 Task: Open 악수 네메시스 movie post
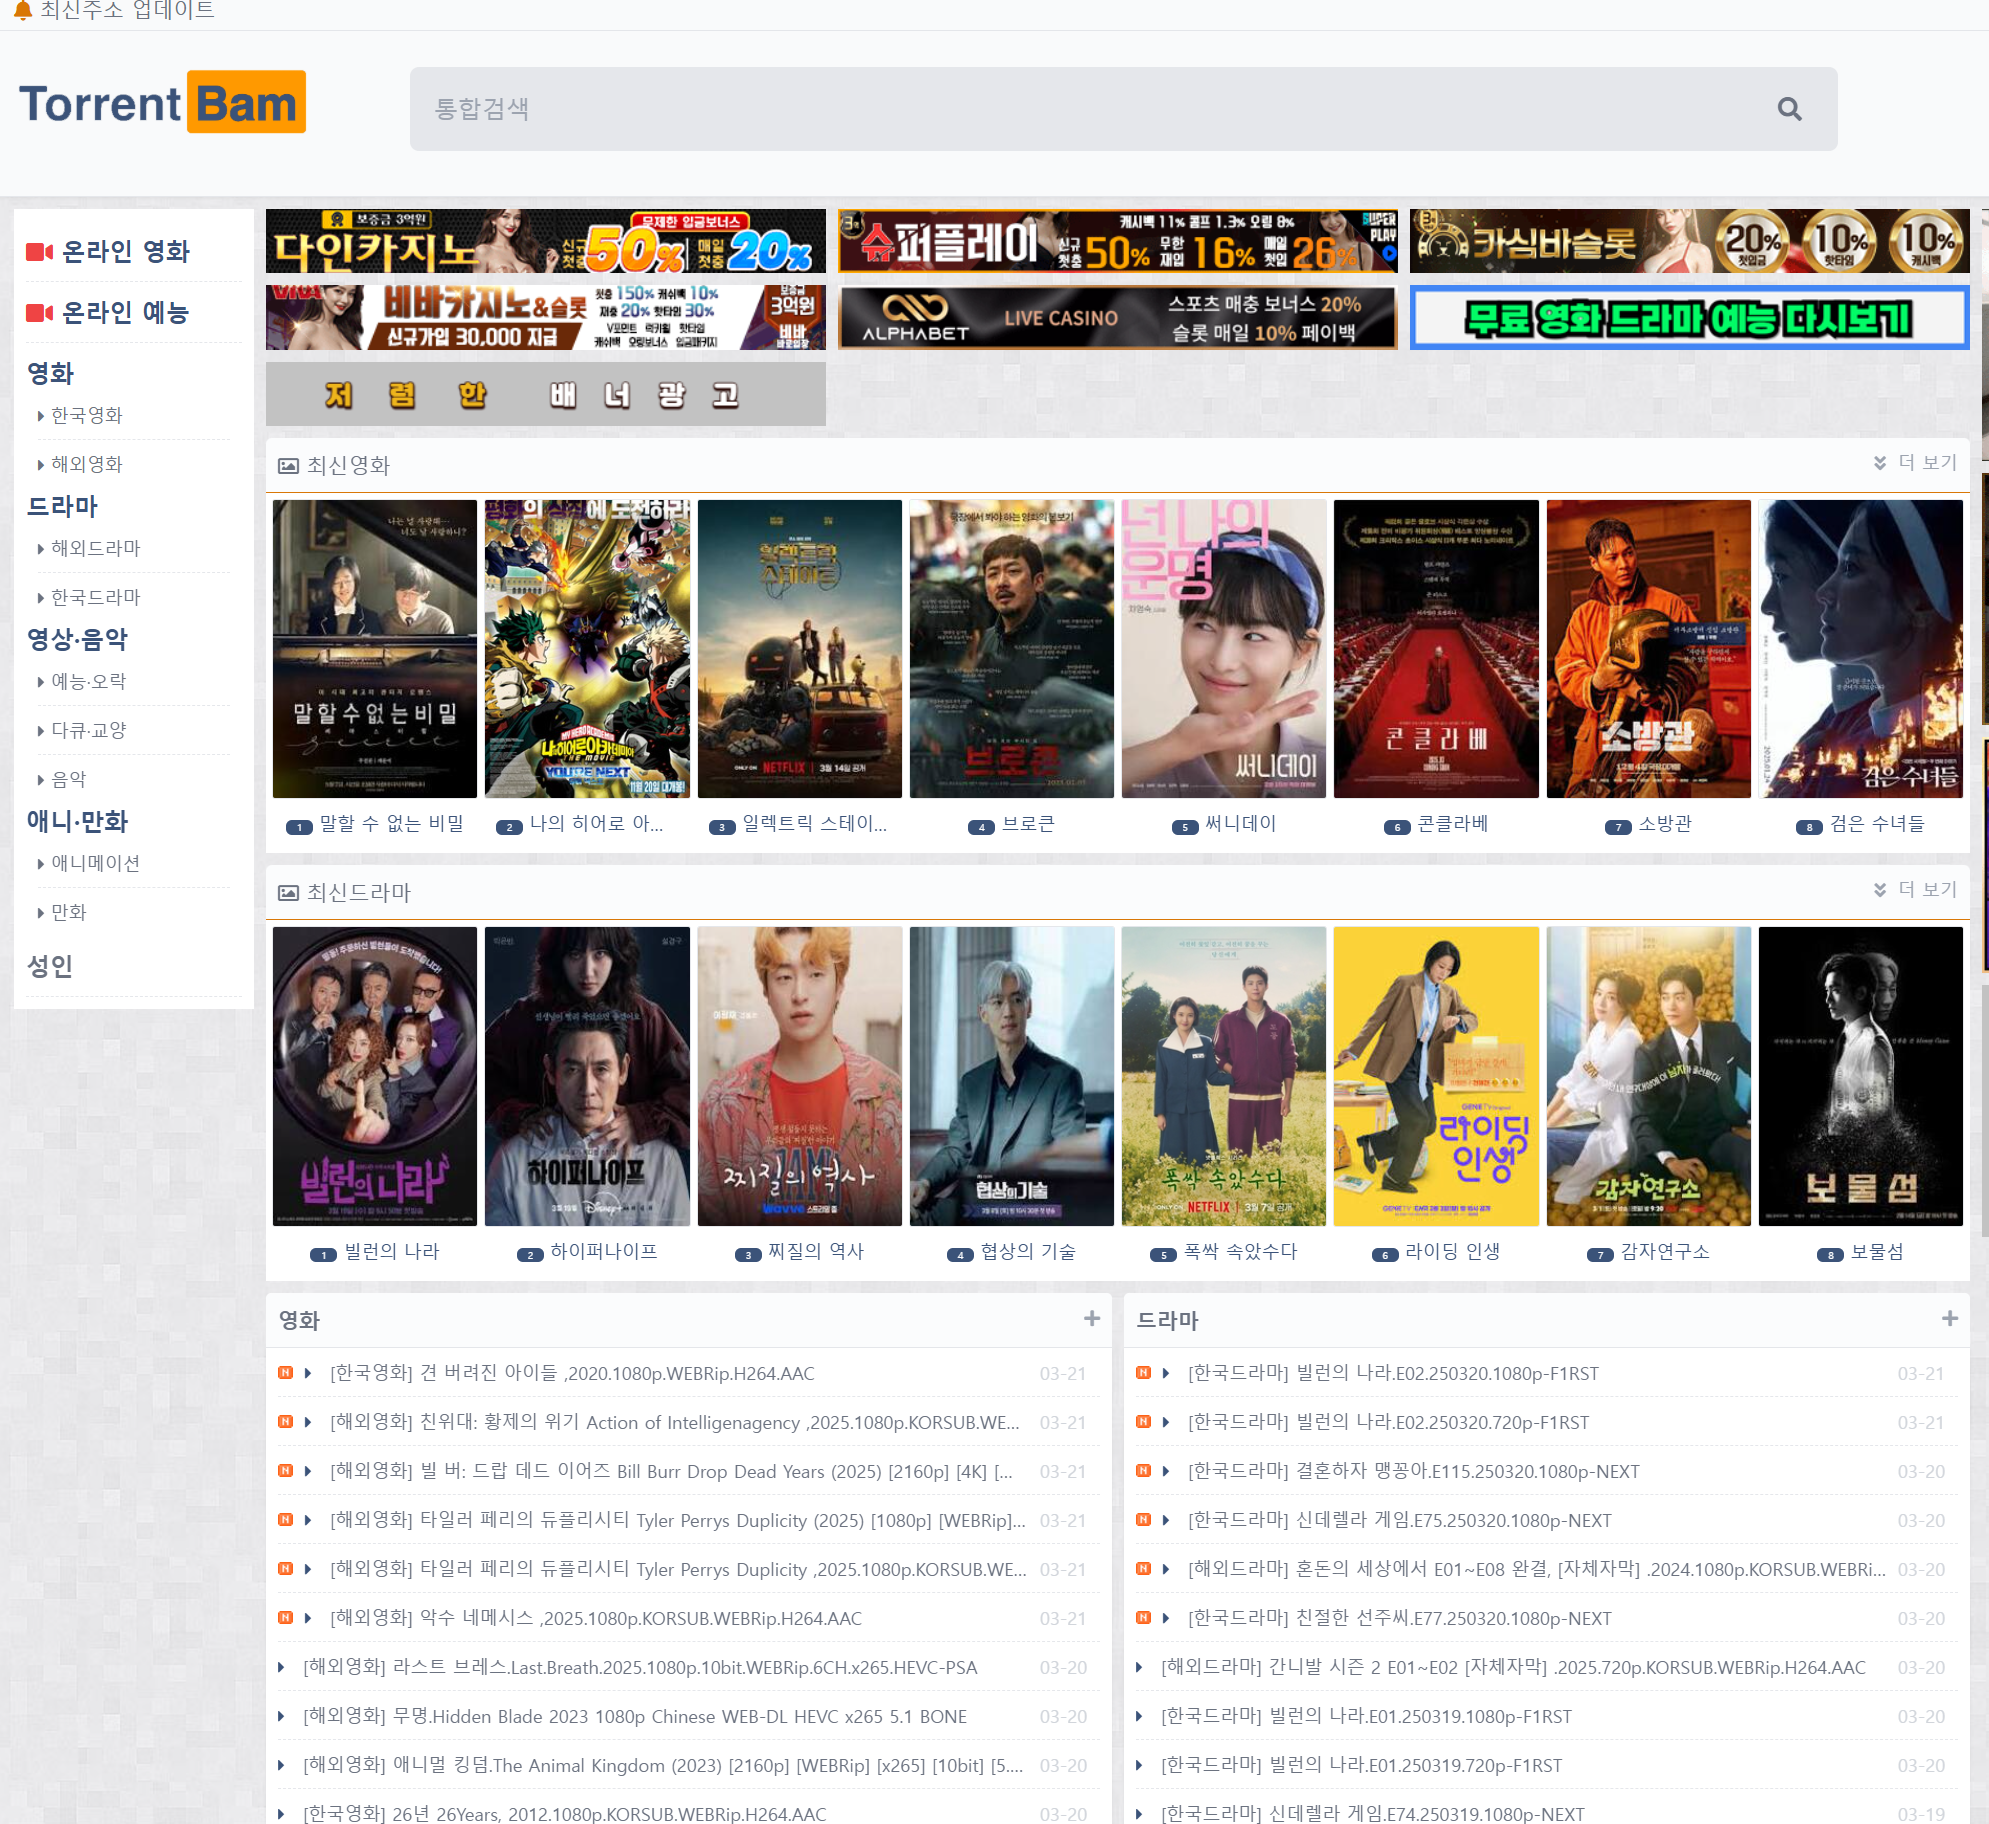click(595, 1618)
